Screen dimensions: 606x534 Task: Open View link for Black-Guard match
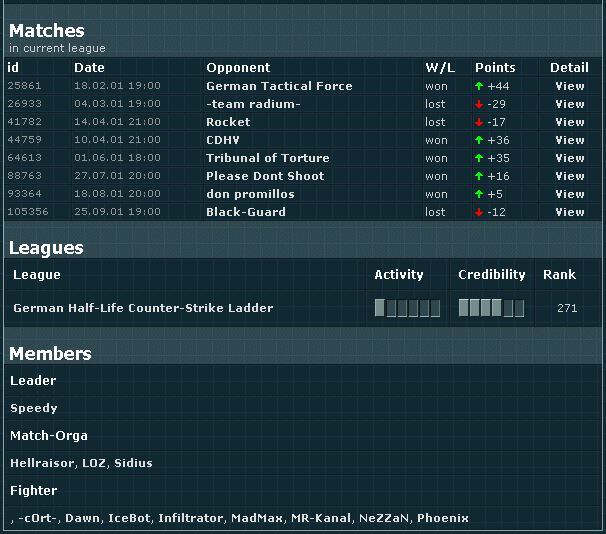(569, 212)
